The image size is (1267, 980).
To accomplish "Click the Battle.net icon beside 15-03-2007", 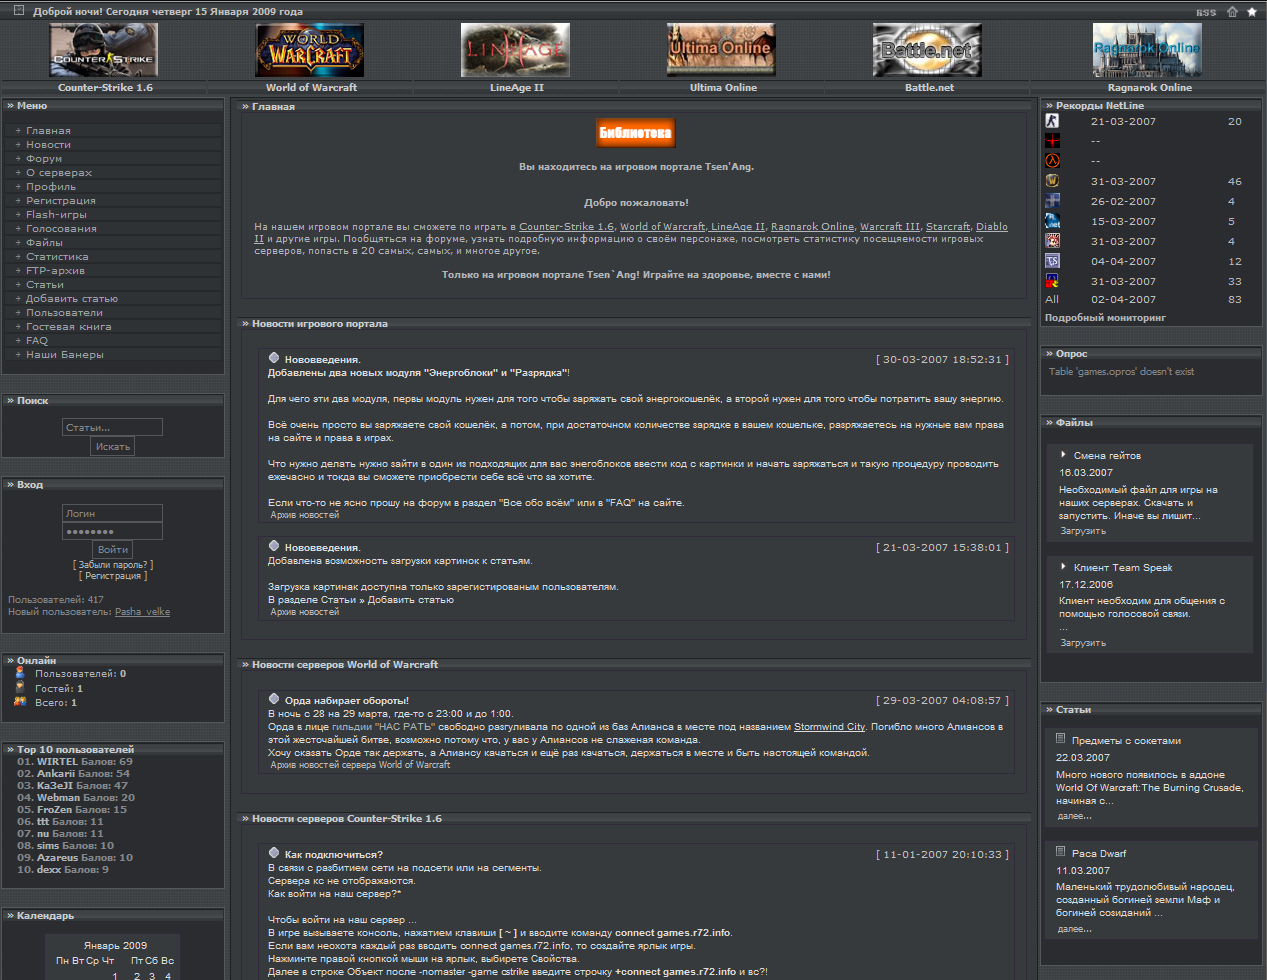I will (x=1052, y=221).
